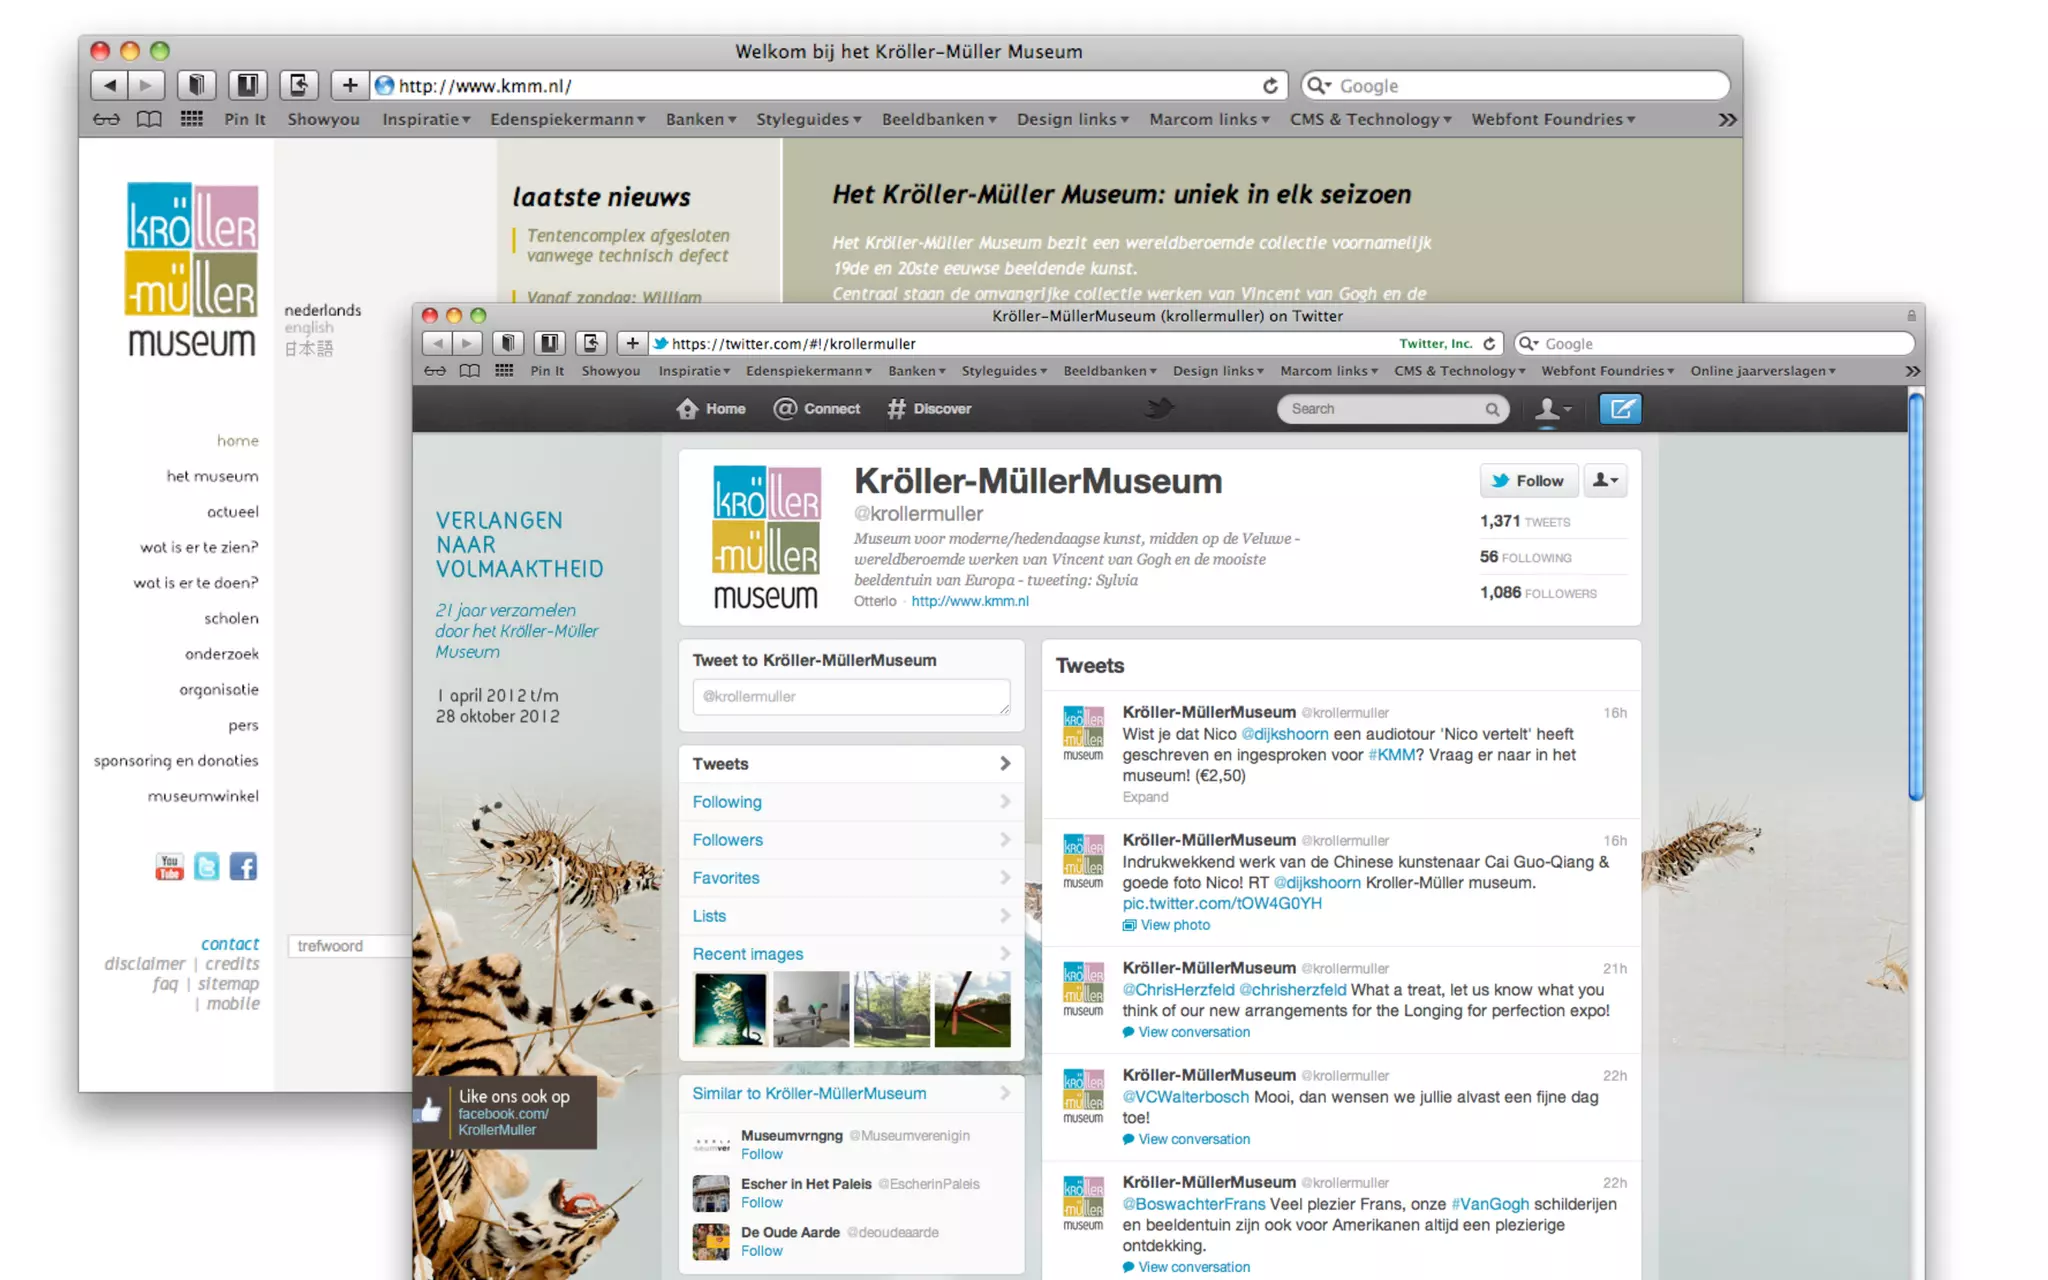
Task: Open the Twitter icon on the museum site
Action: [206, 866]
